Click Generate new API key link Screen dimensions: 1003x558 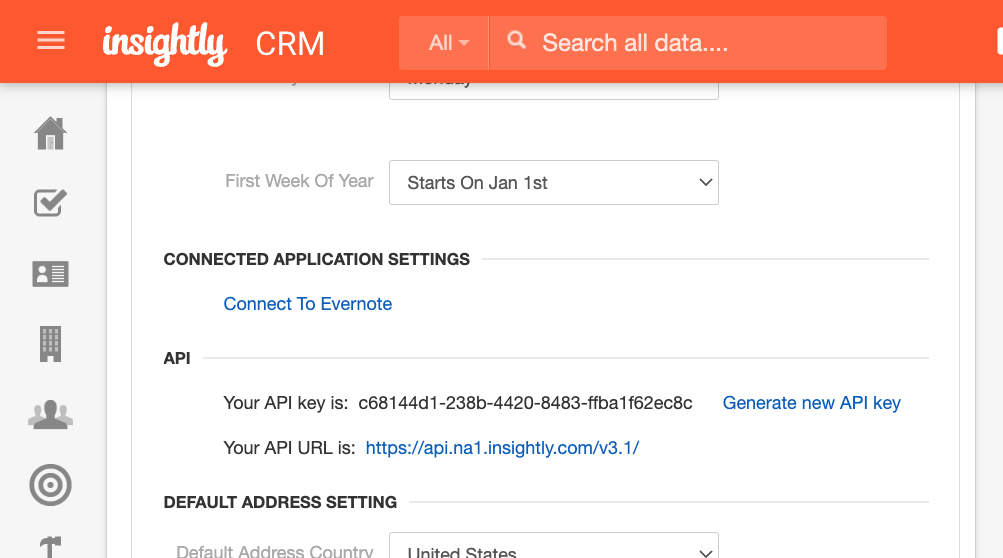(x=812, y=403)
